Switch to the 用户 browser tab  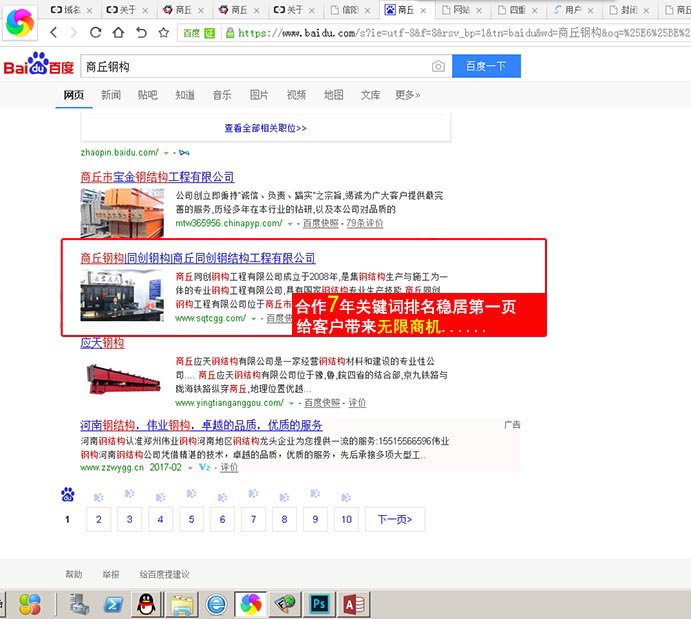[572, 10]
